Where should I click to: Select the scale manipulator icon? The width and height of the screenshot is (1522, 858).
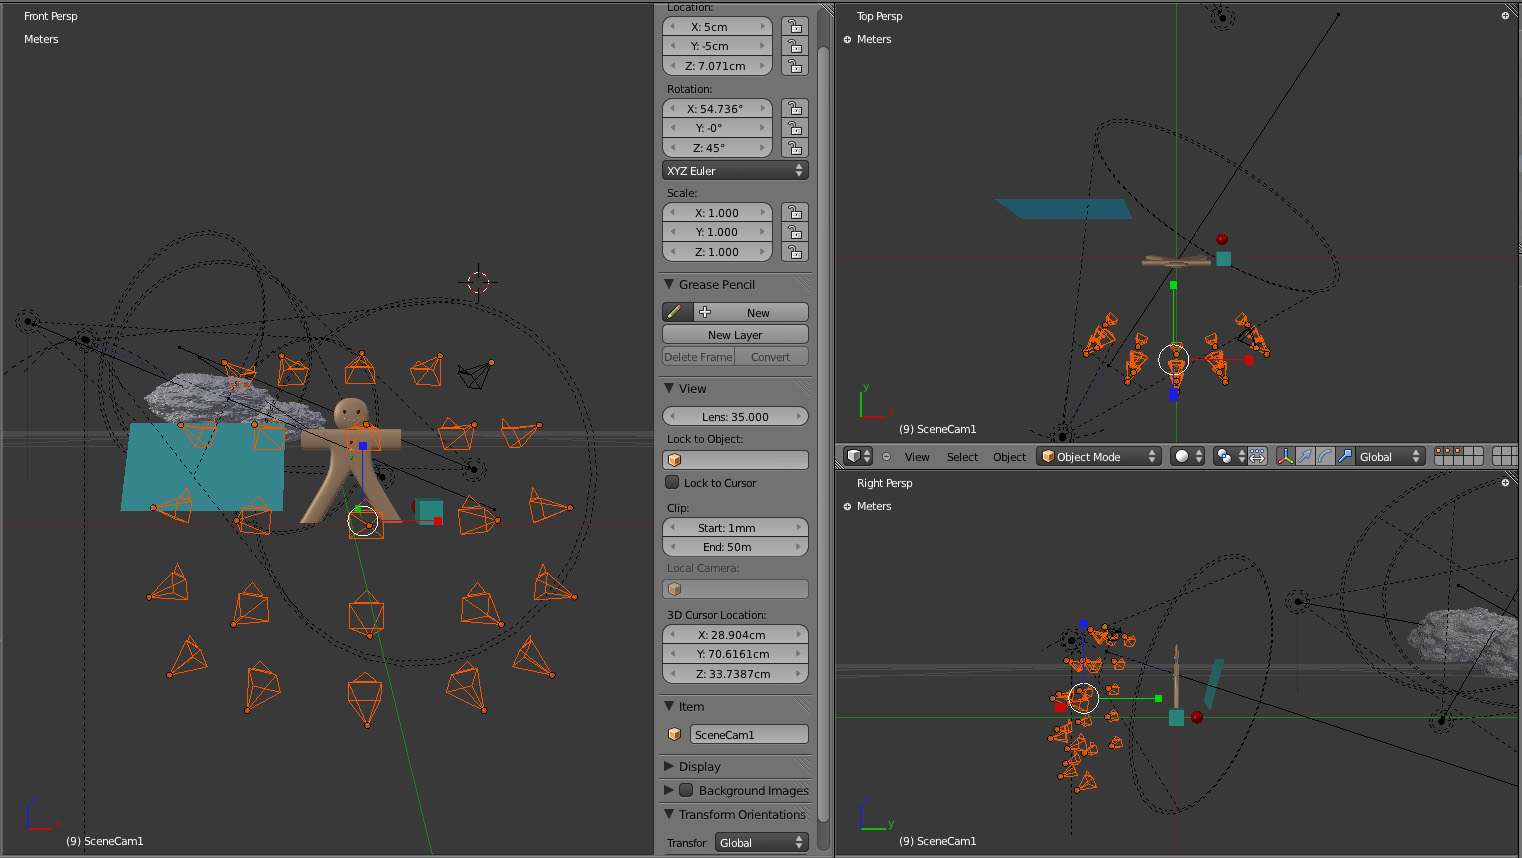coord(1345,457)
